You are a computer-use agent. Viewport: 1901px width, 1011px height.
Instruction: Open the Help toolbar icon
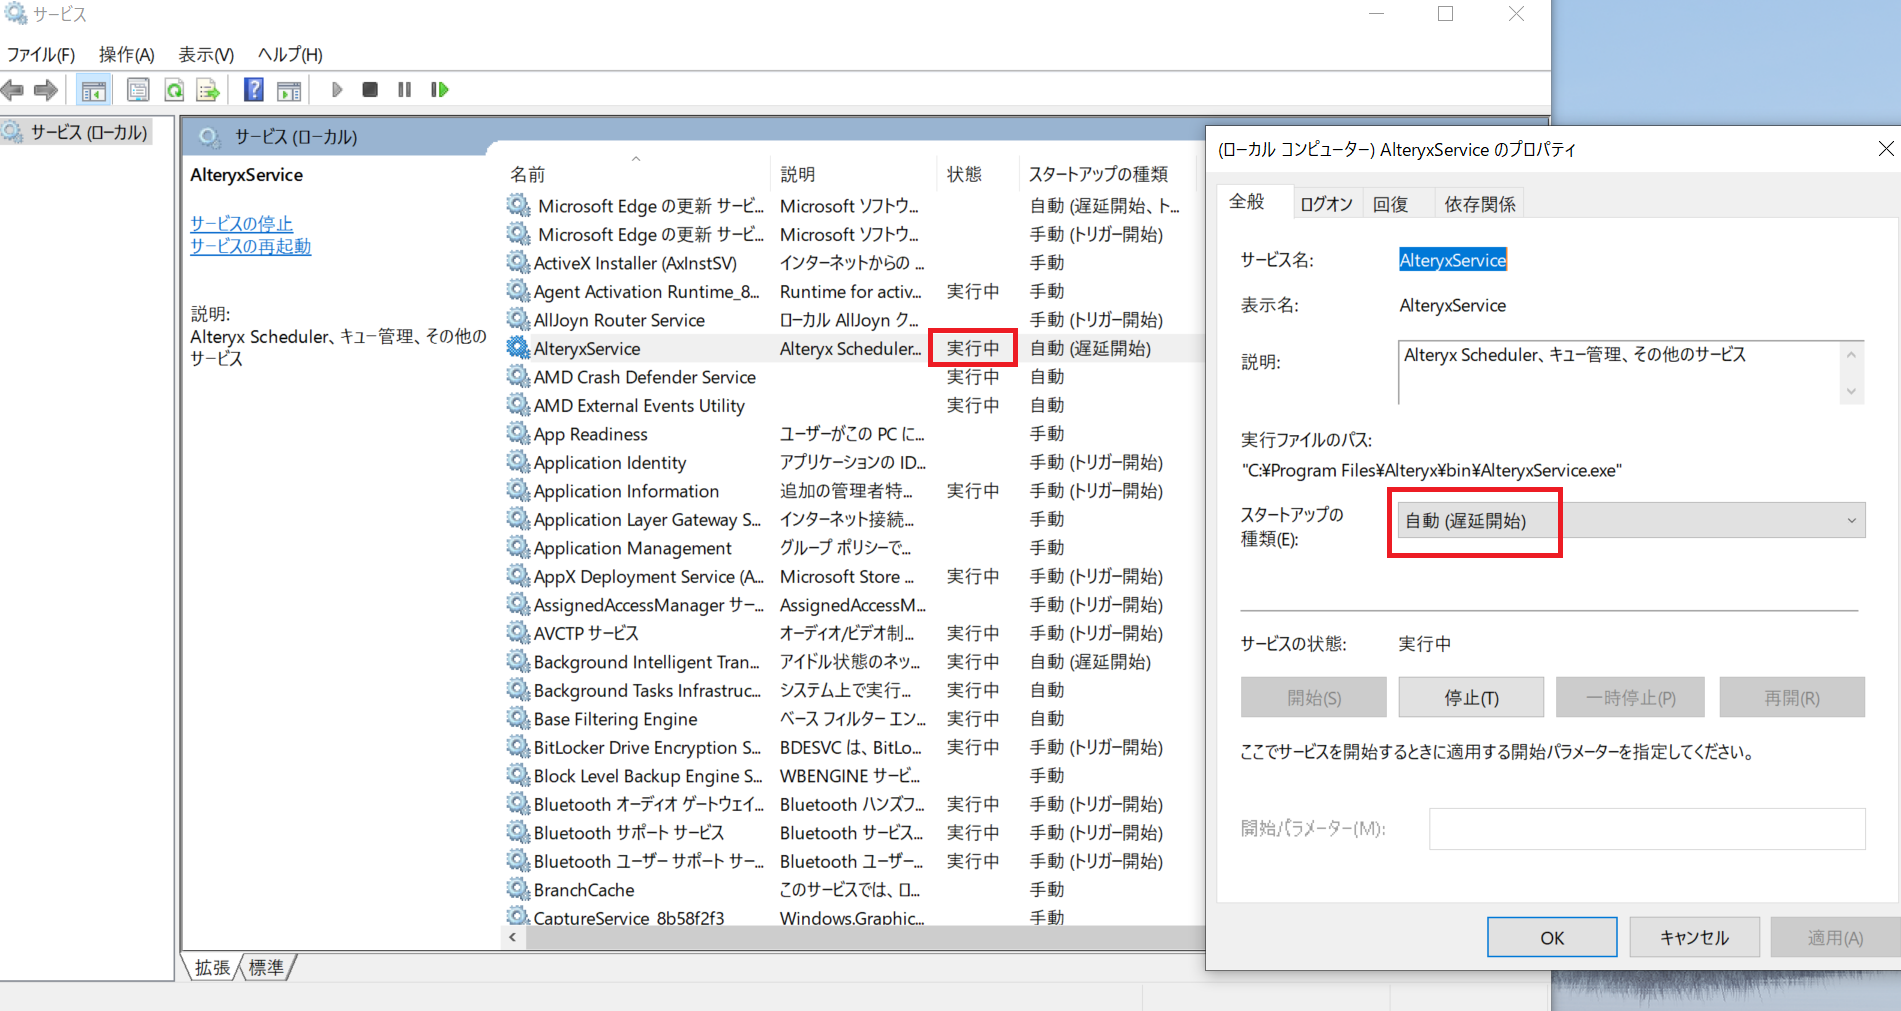click(x=254, y=90)
